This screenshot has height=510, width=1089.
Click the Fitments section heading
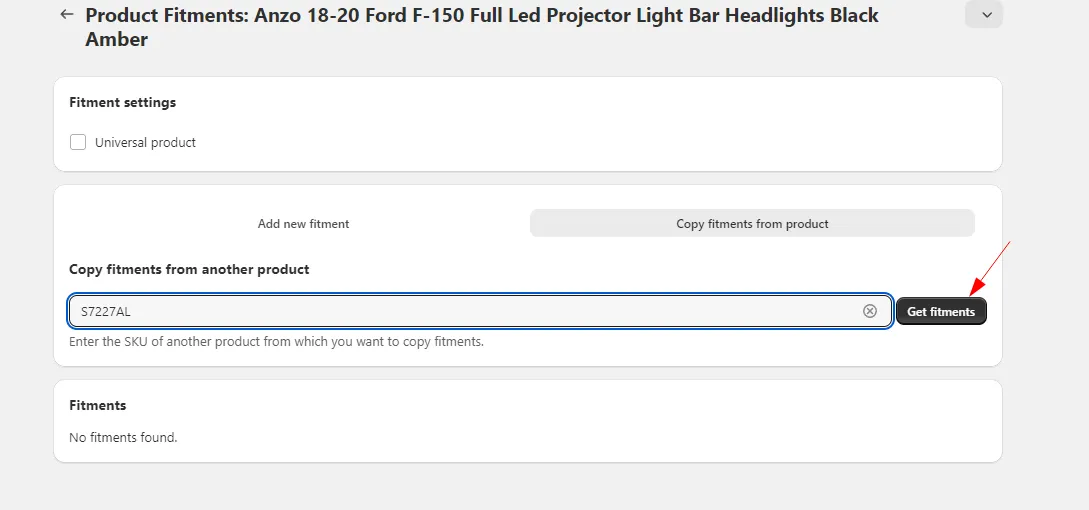pyautogui.click(x=98, y=405)
